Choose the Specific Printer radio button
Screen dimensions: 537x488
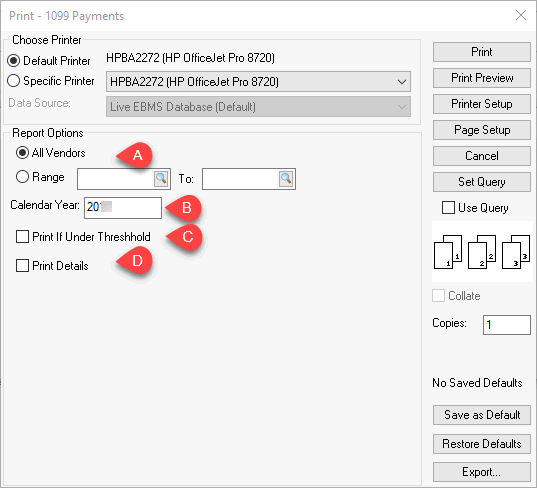tap(13, 81)
